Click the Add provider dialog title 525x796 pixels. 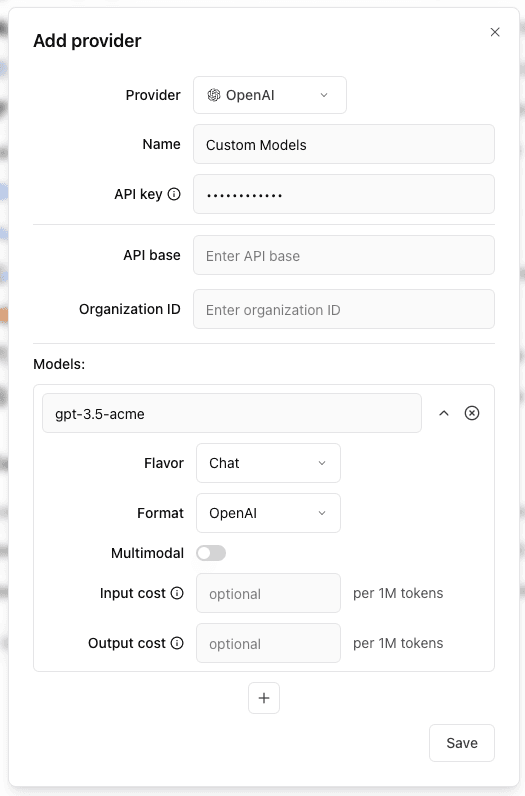pos(87,41)
